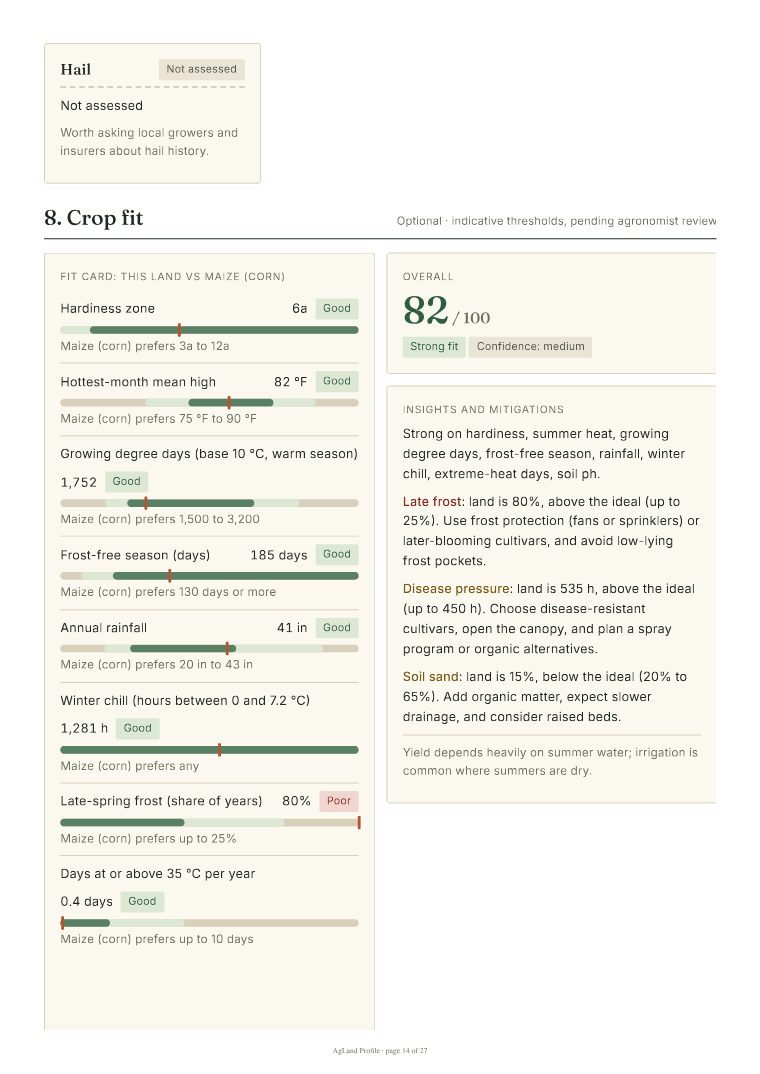760x1074 pixels.
Task: Click the Annual rainfall range bar marker
Action: point(227,648)
